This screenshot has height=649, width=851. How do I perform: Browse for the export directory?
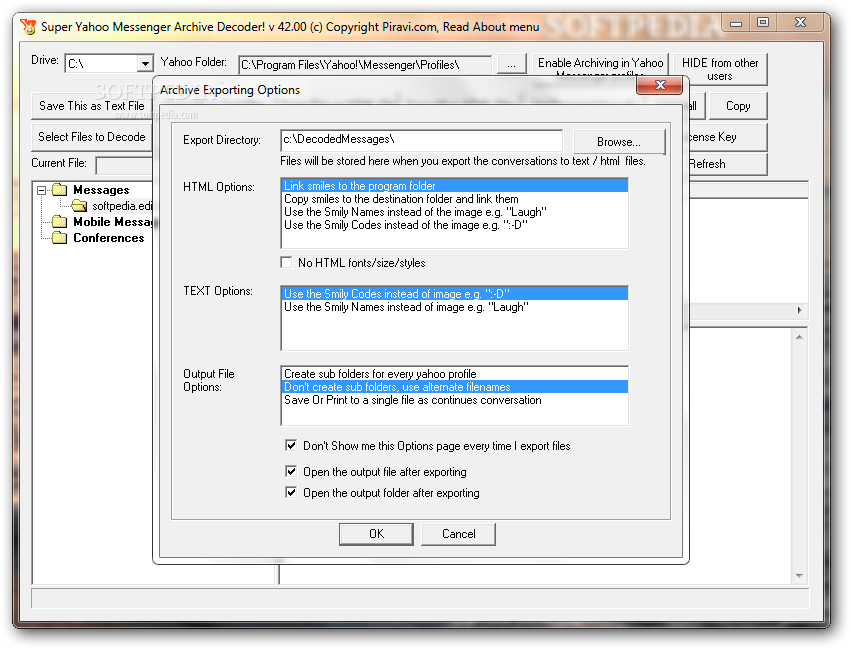coord(619,142)
